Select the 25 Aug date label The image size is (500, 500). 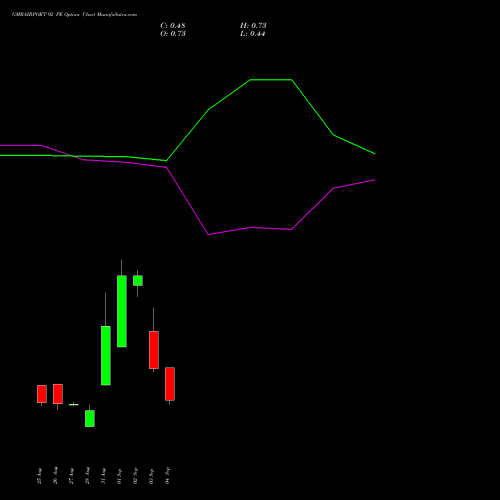39,476
